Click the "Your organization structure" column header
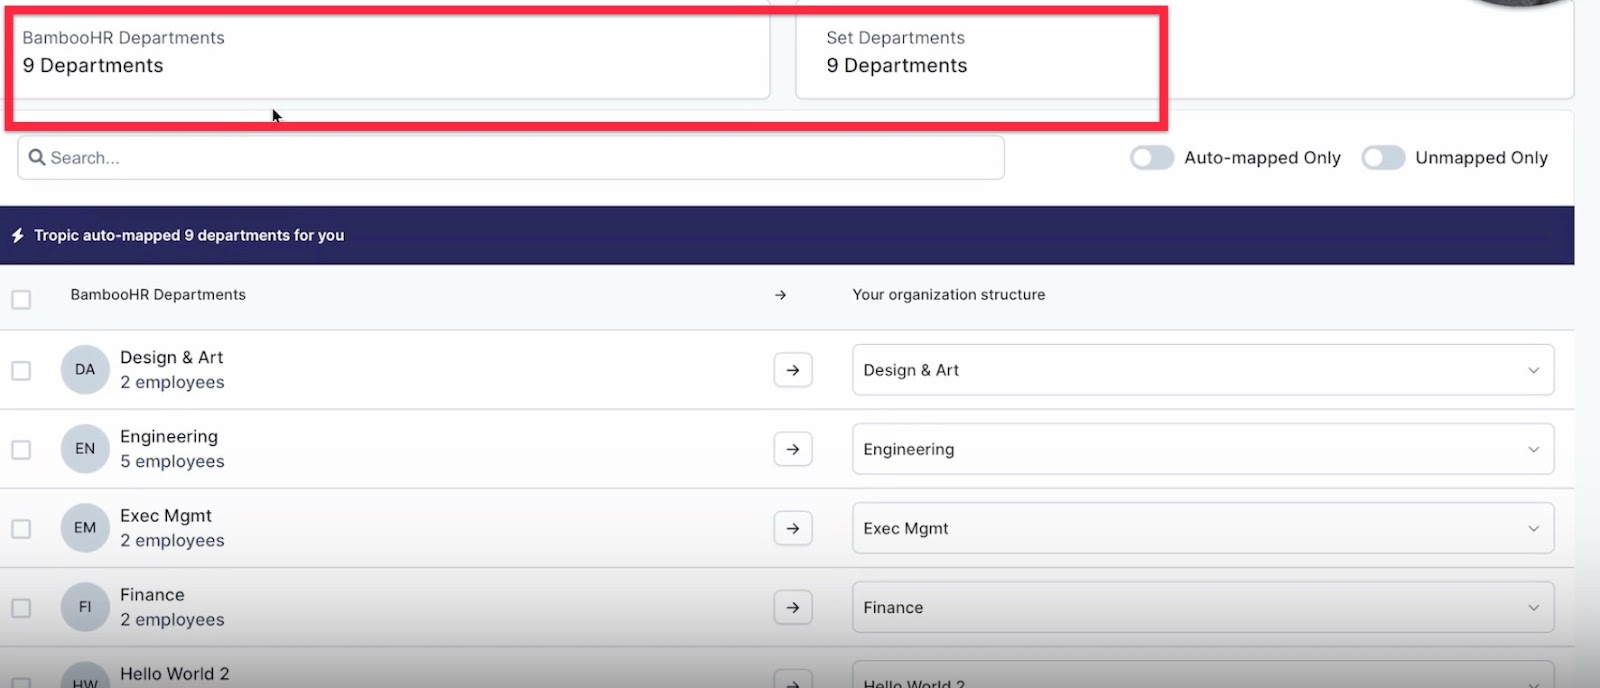The image size is (1600, 688). pyautogui.click(x=949, y=295)
